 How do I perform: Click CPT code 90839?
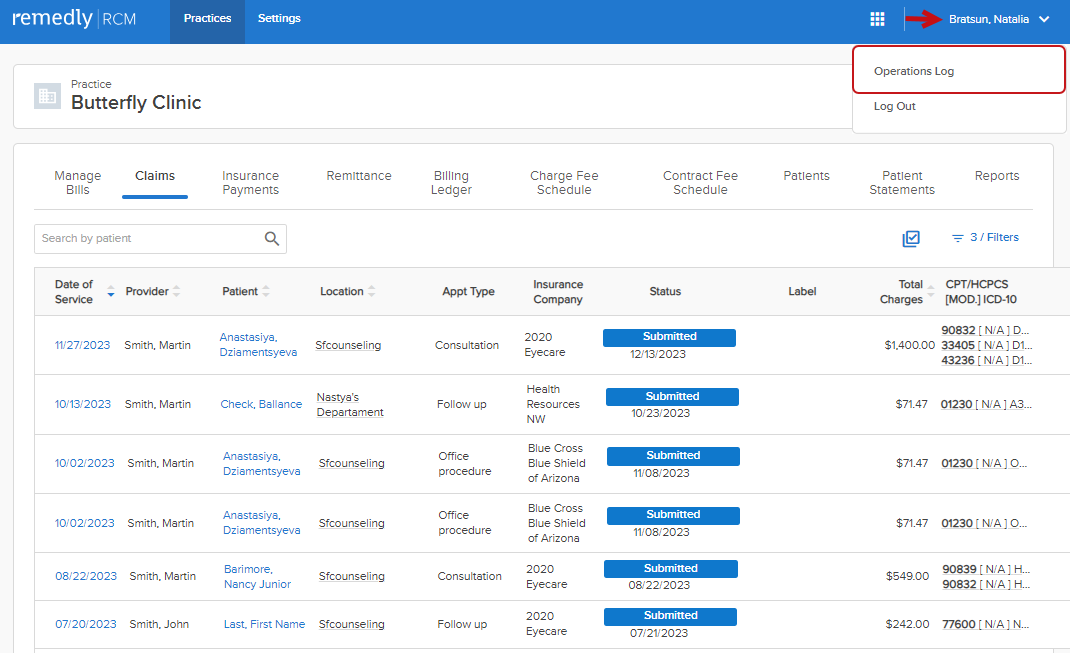(959, 569)
